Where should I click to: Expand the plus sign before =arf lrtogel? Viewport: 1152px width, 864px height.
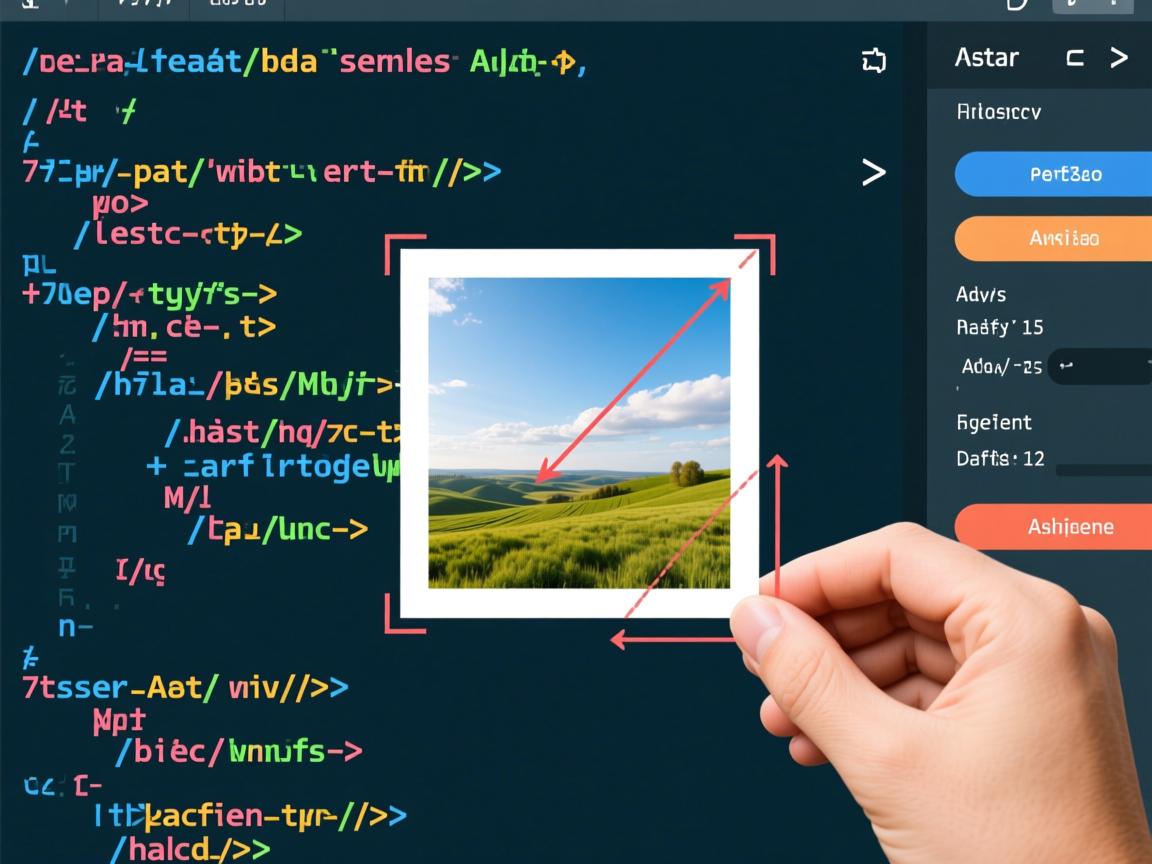156,465
